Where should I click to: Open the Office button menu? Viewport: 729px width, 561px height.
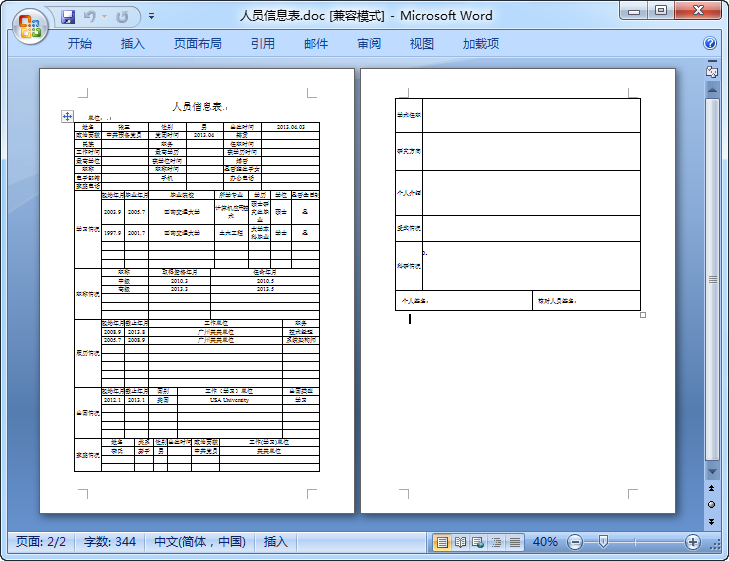pyautogui.click(x=30, y=26)
